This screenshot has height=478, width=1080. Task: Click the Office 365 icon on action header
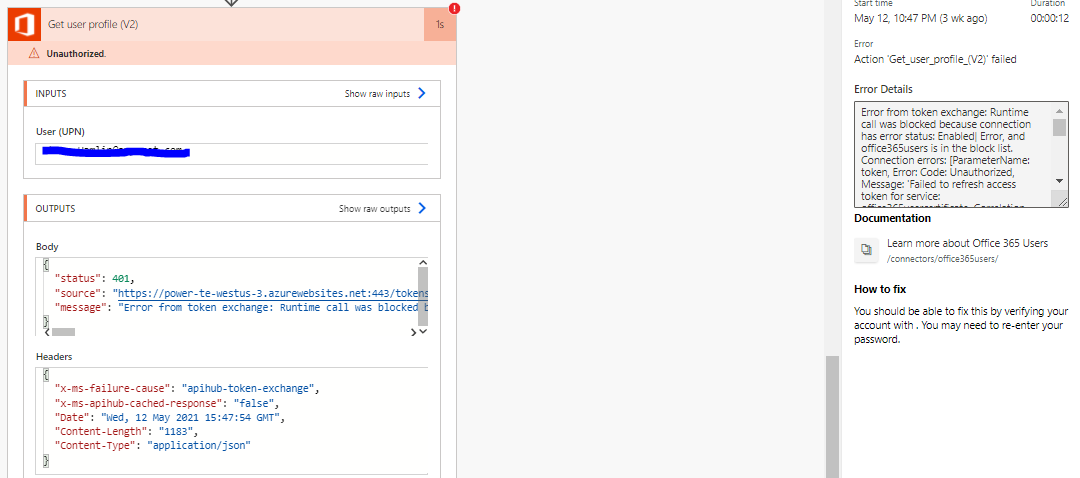(24, 25)
